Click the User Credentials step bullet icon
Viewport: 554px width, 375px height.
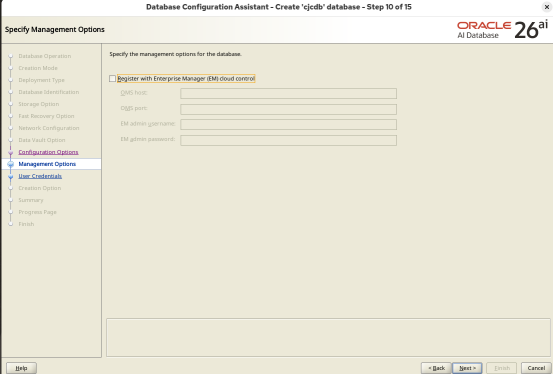click(x=11, y=176)
